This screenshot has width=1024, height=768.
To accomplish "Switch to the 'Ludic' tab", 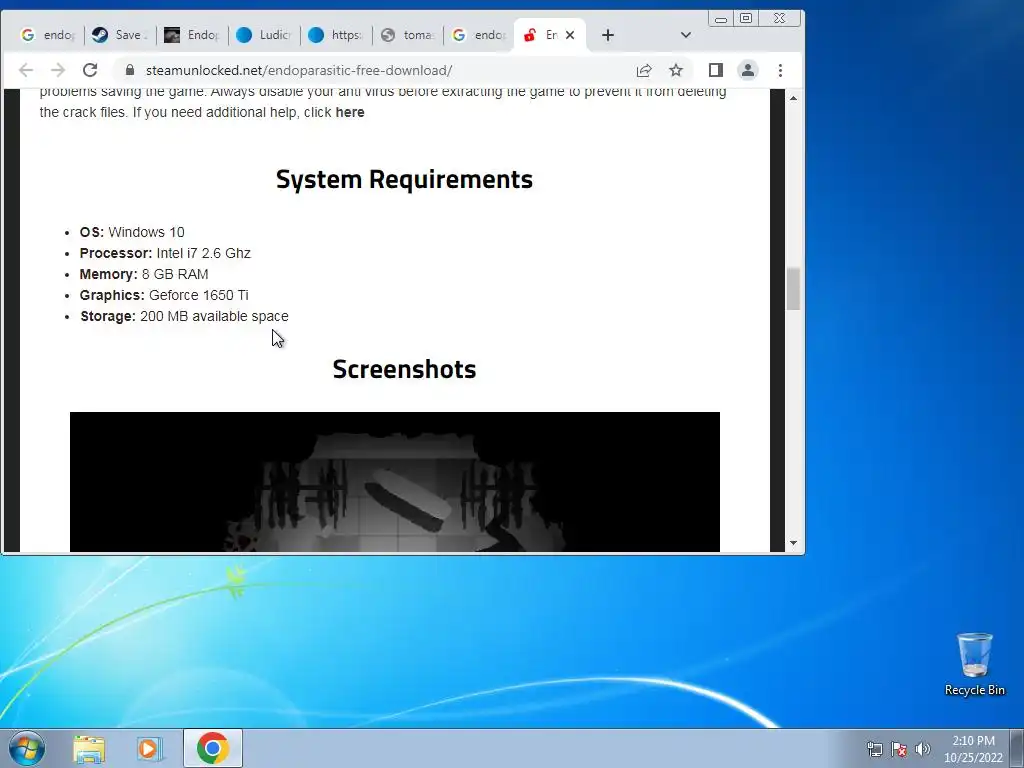I will [264, 35].
